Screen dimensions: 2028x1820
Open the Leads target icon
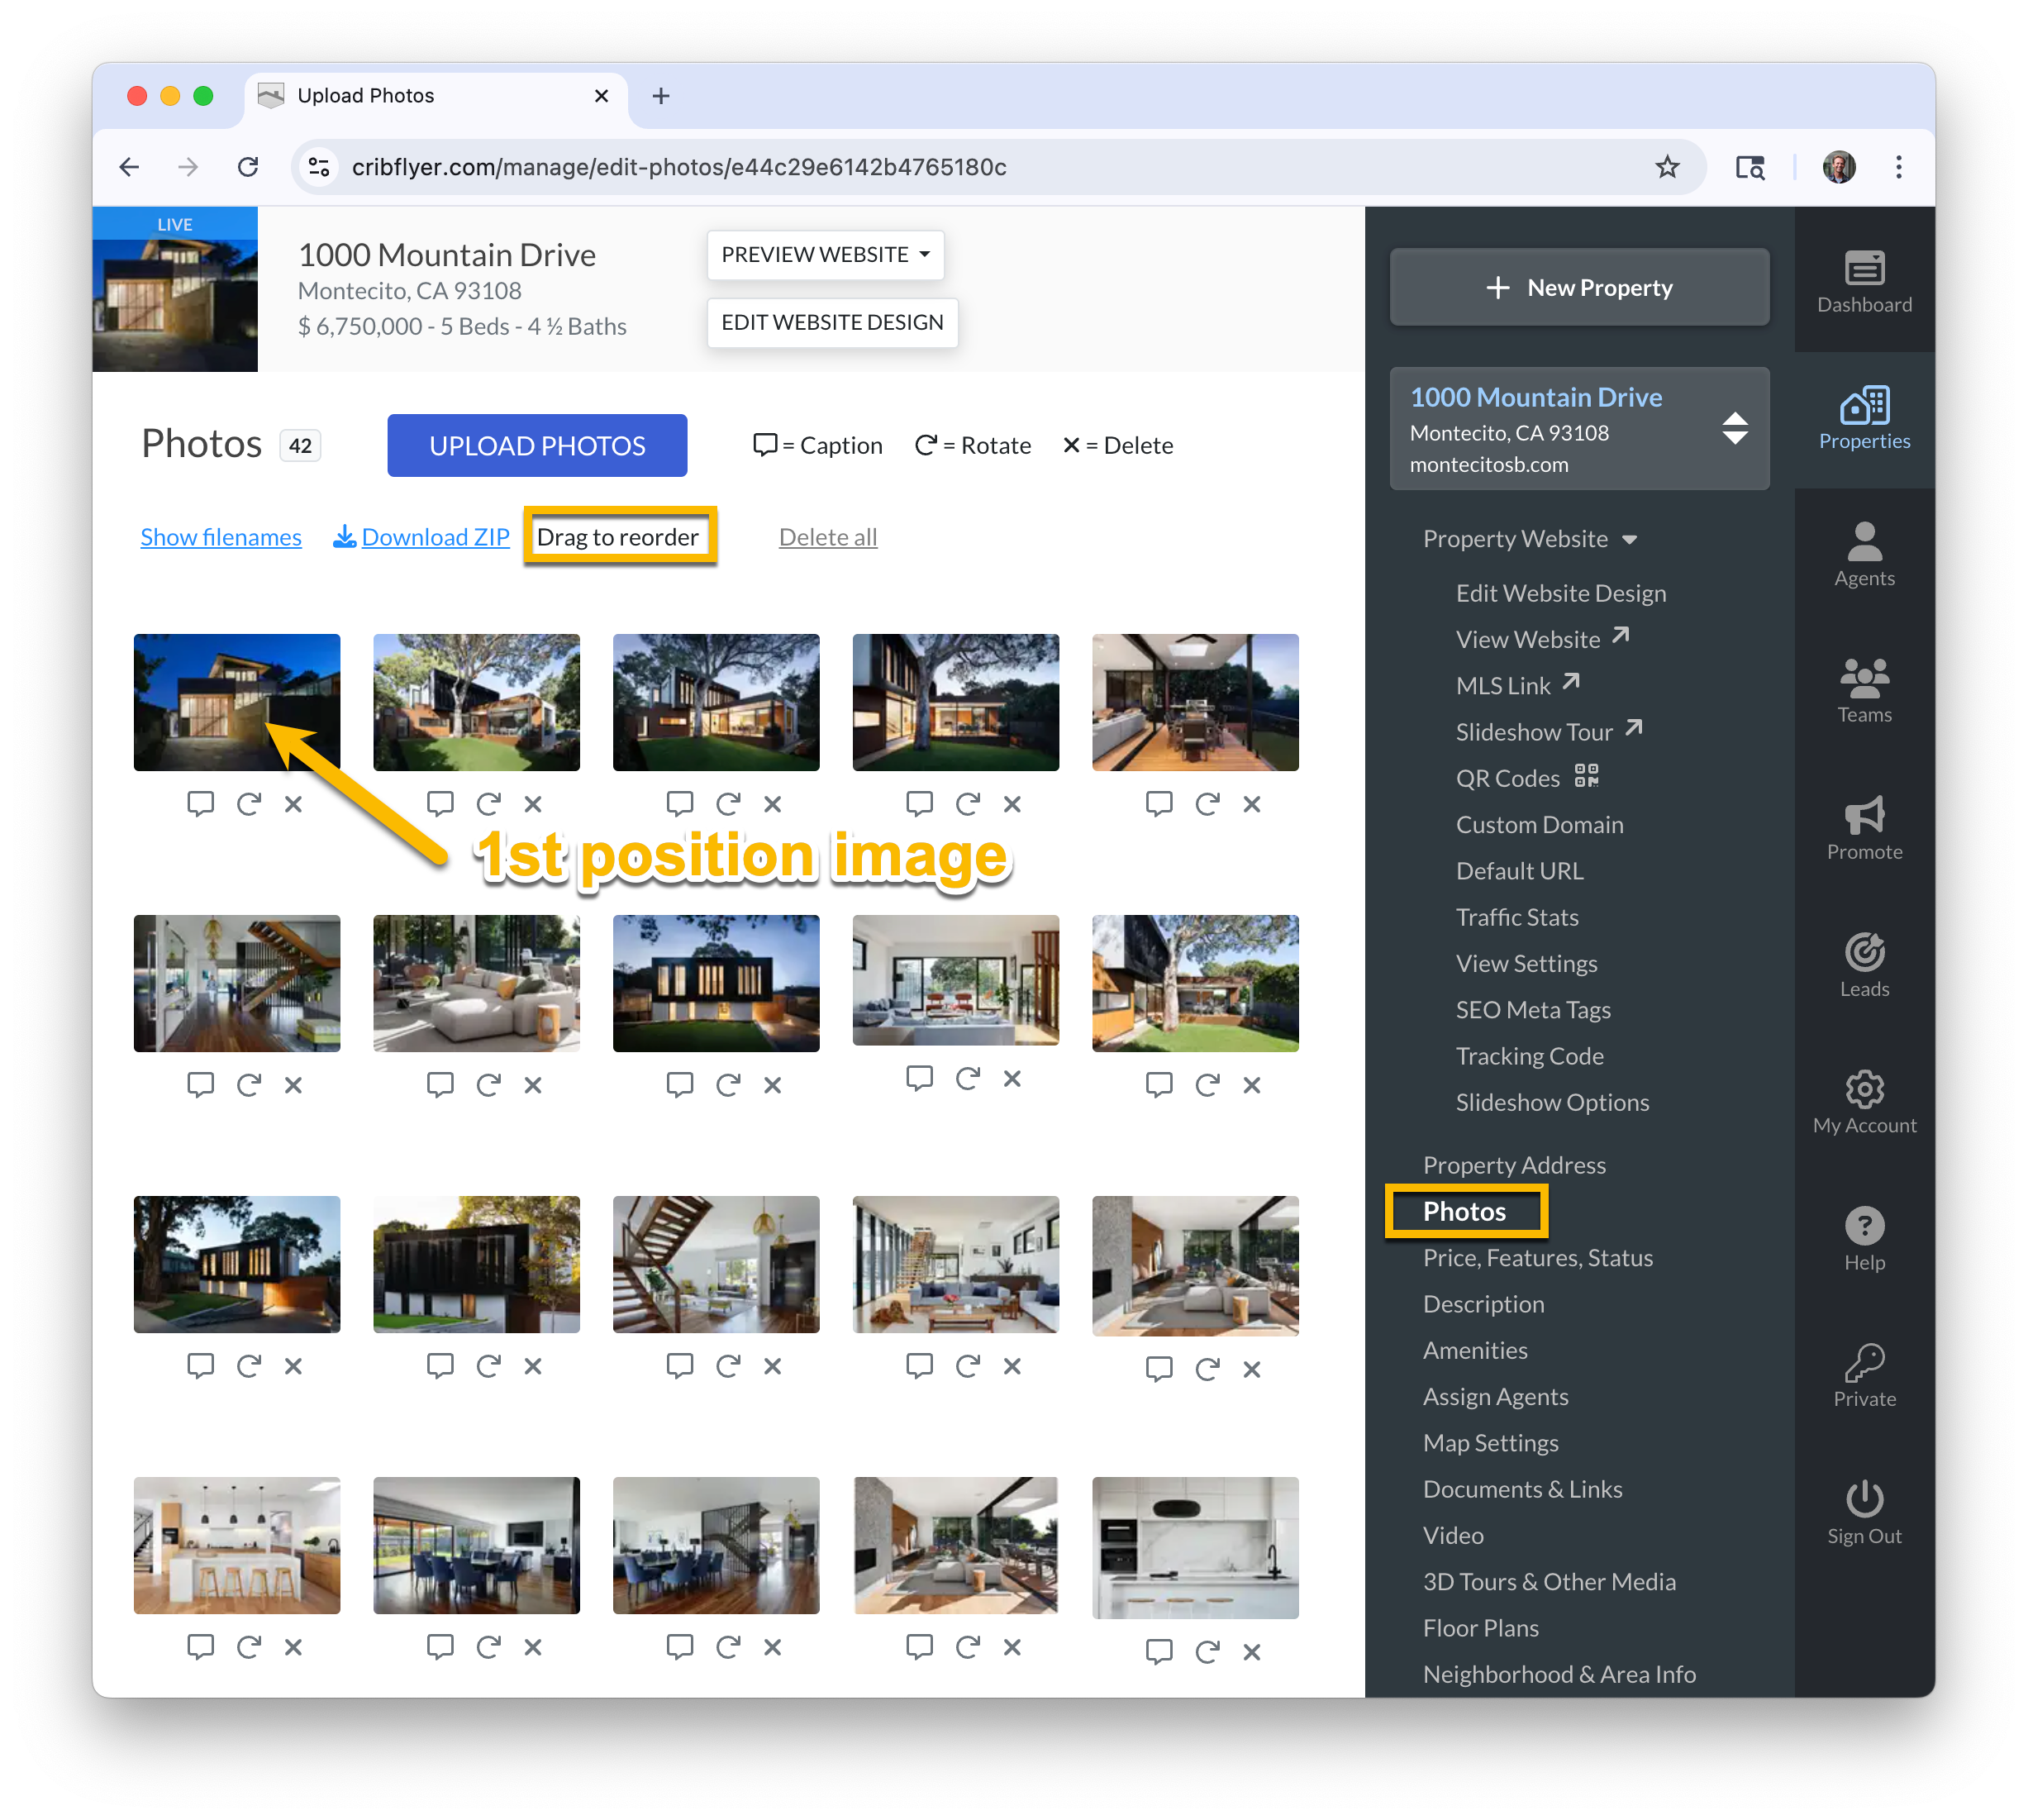1863,965
